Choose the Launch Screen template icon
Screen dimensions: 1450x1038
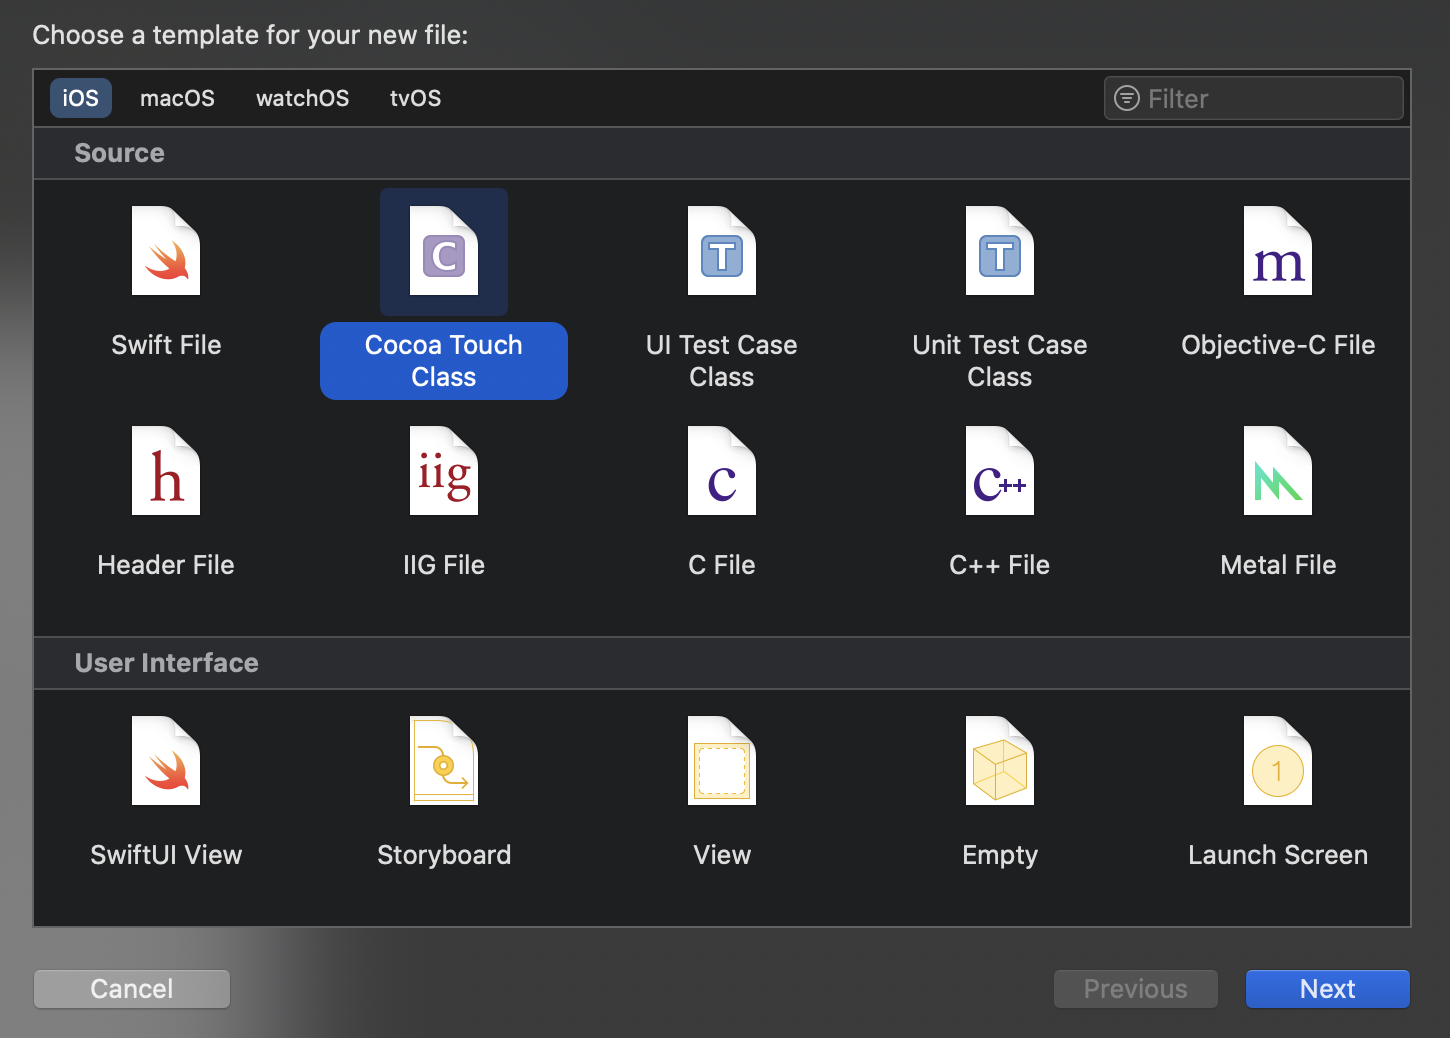click(x=1278, y=761)
